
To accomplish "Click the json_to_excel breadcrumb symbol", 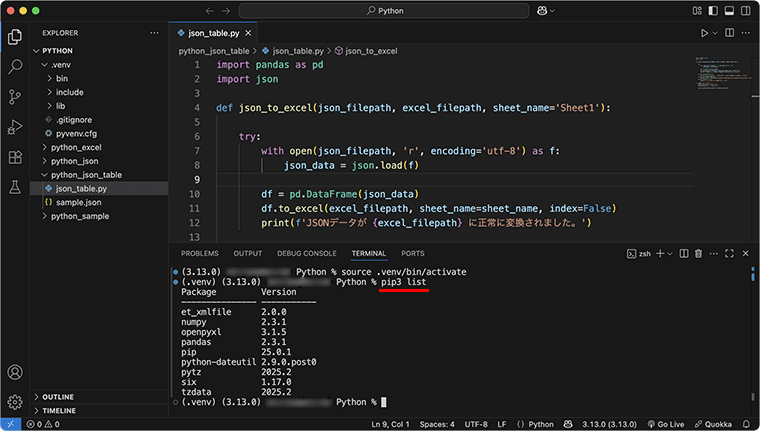I will click(x=366, y=51).
